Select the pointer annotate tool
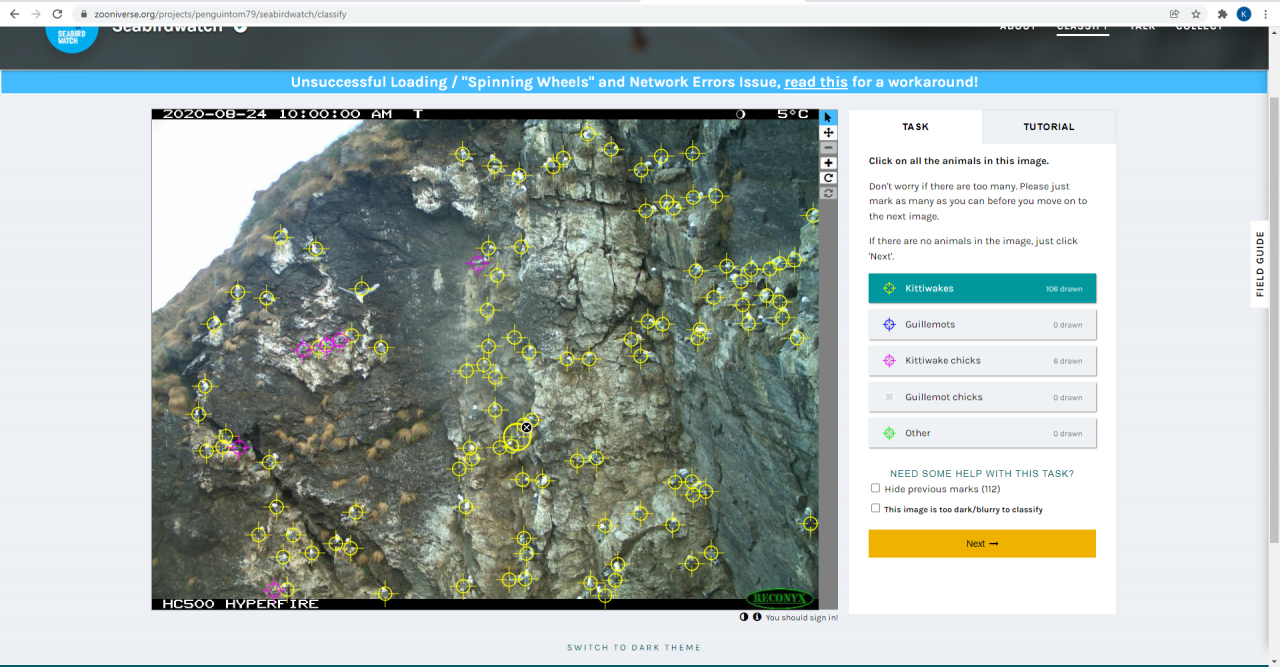The image size is (1280, 667). point(828,118)
